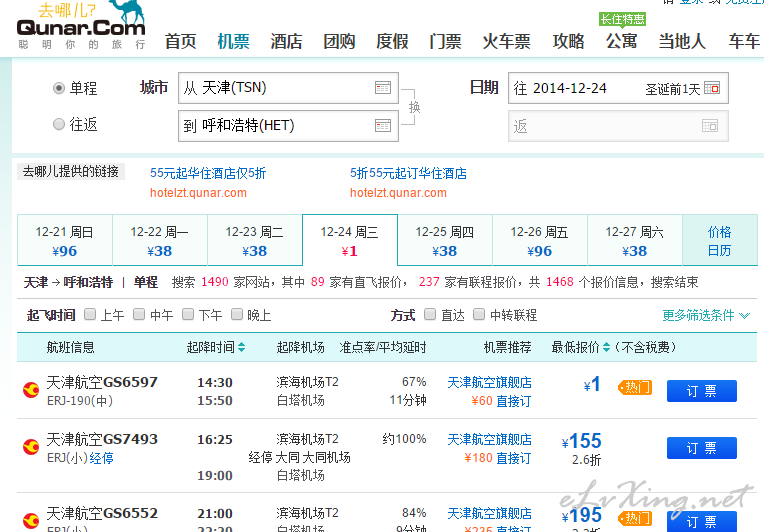The height and width of the screenshot is (532, 764).
Task: Click price ¥155 for GS7493
Action: (582, 441)
